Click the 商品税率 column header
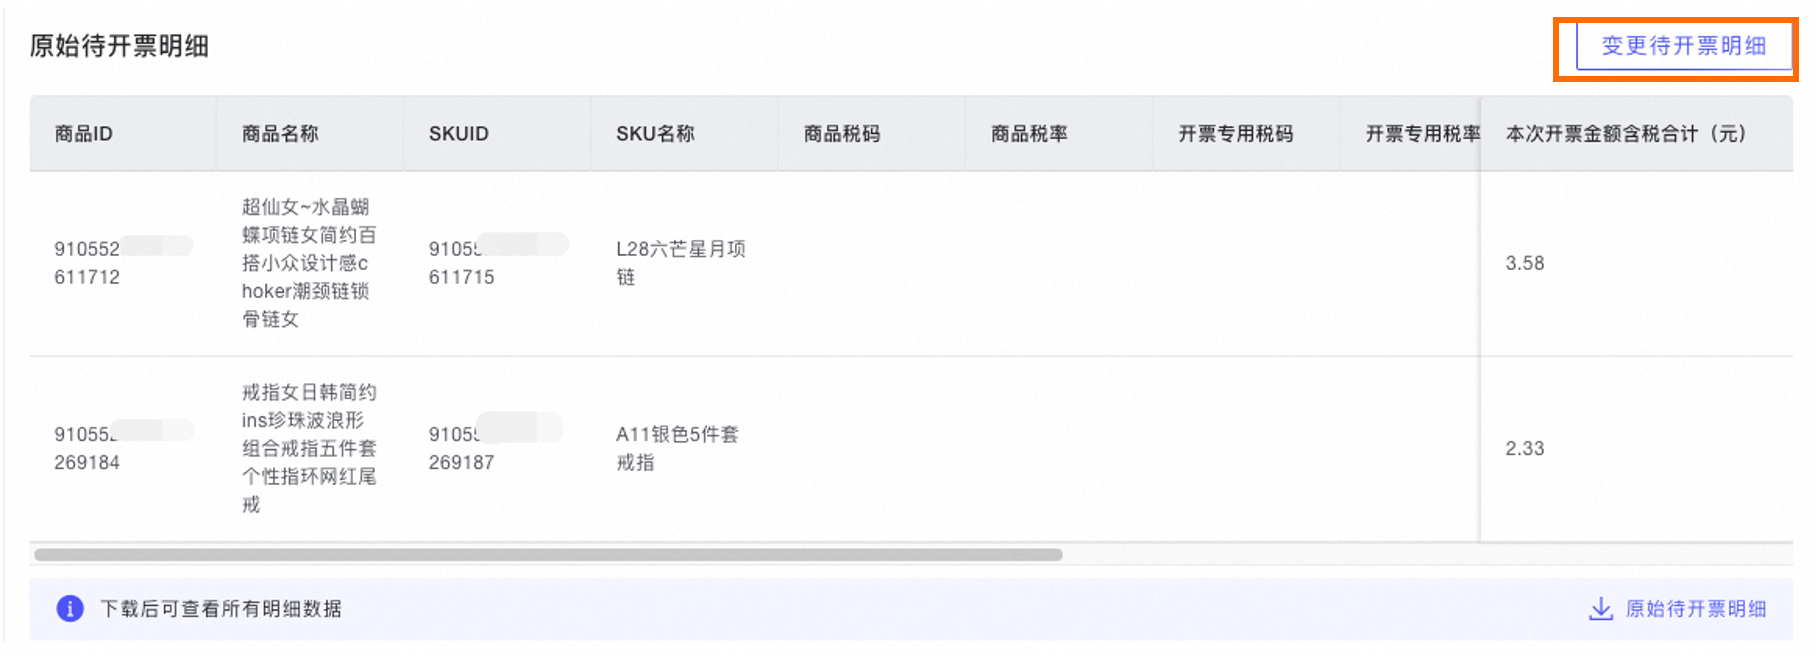The height and width of the screenshot is (656, 1816). (x=1029, y=134)
